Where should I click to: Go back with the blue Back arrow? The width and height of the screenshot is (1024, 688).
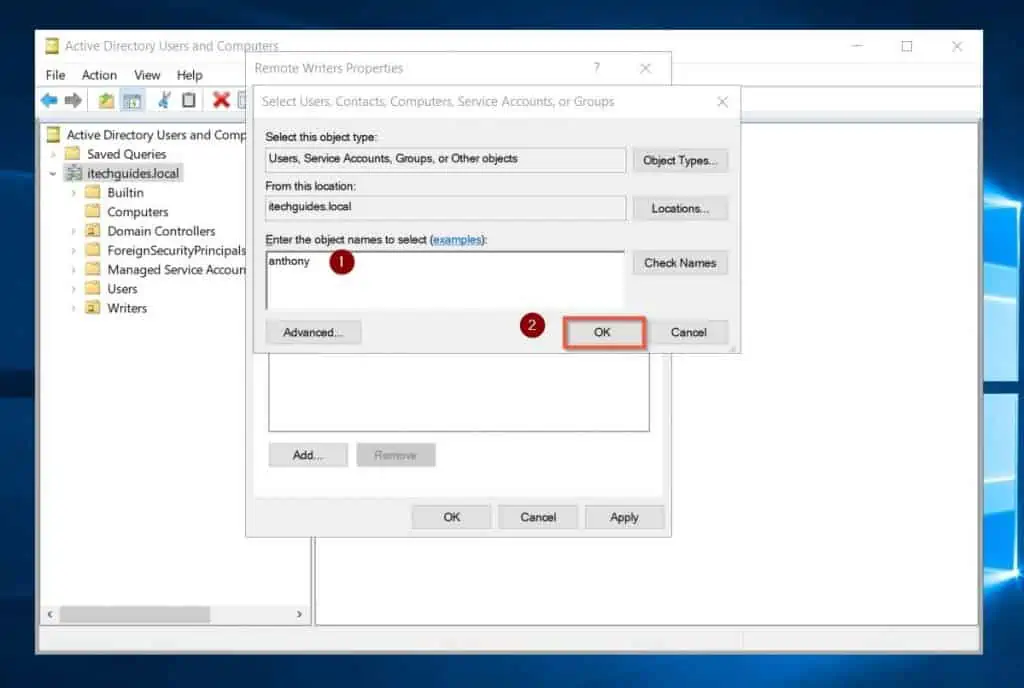click(49, 101)
